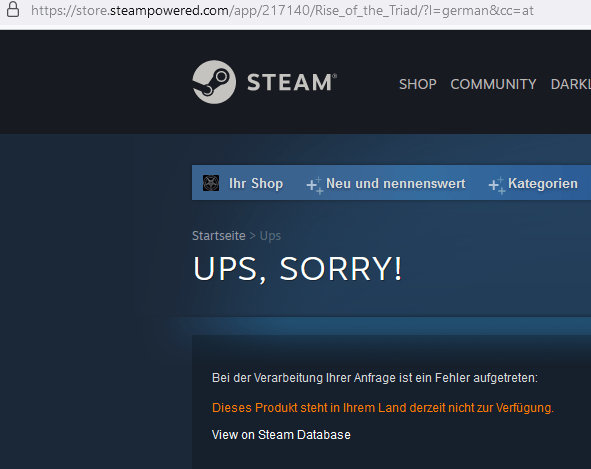Click the Steam logo icon
Image resolution: width=591 pixels, height=469 pixels.
[x=214, y=82]
